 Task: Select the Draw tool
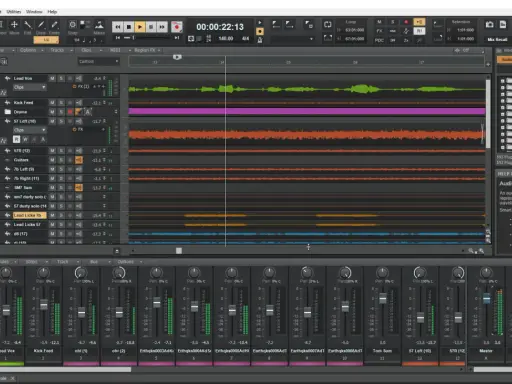point(41,24)
